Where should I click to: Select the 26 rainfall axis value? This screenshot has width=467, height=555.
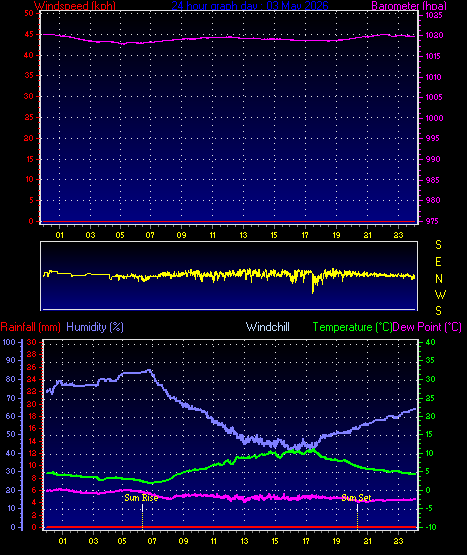(x=32, y=367)
